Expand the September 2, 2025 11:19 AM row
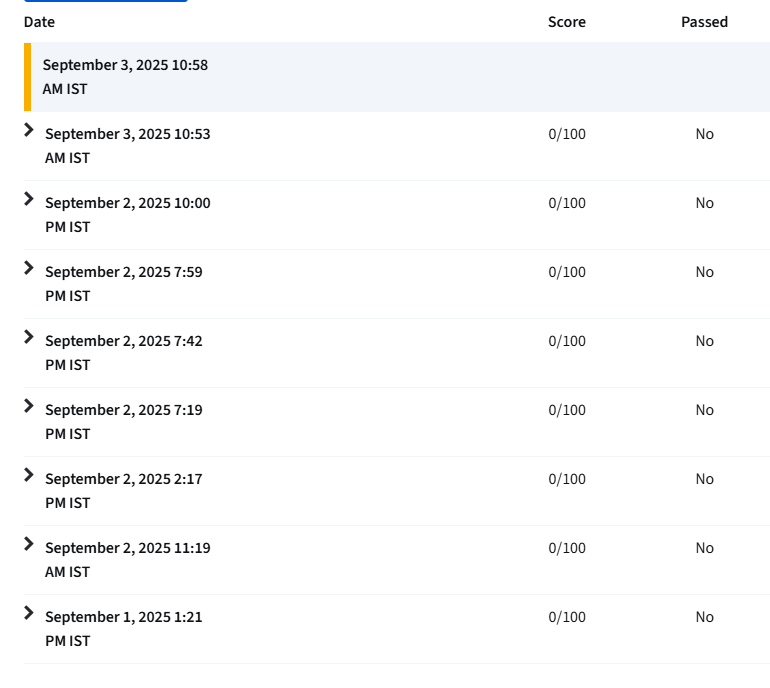 coord(29,544)
